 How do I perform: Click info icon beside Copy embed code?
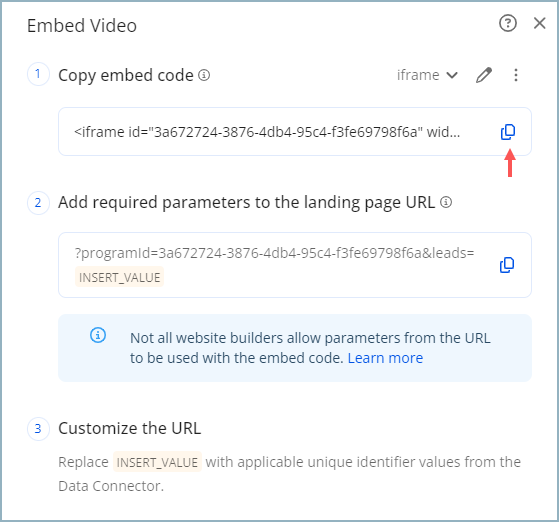click(x=204, y=75)
